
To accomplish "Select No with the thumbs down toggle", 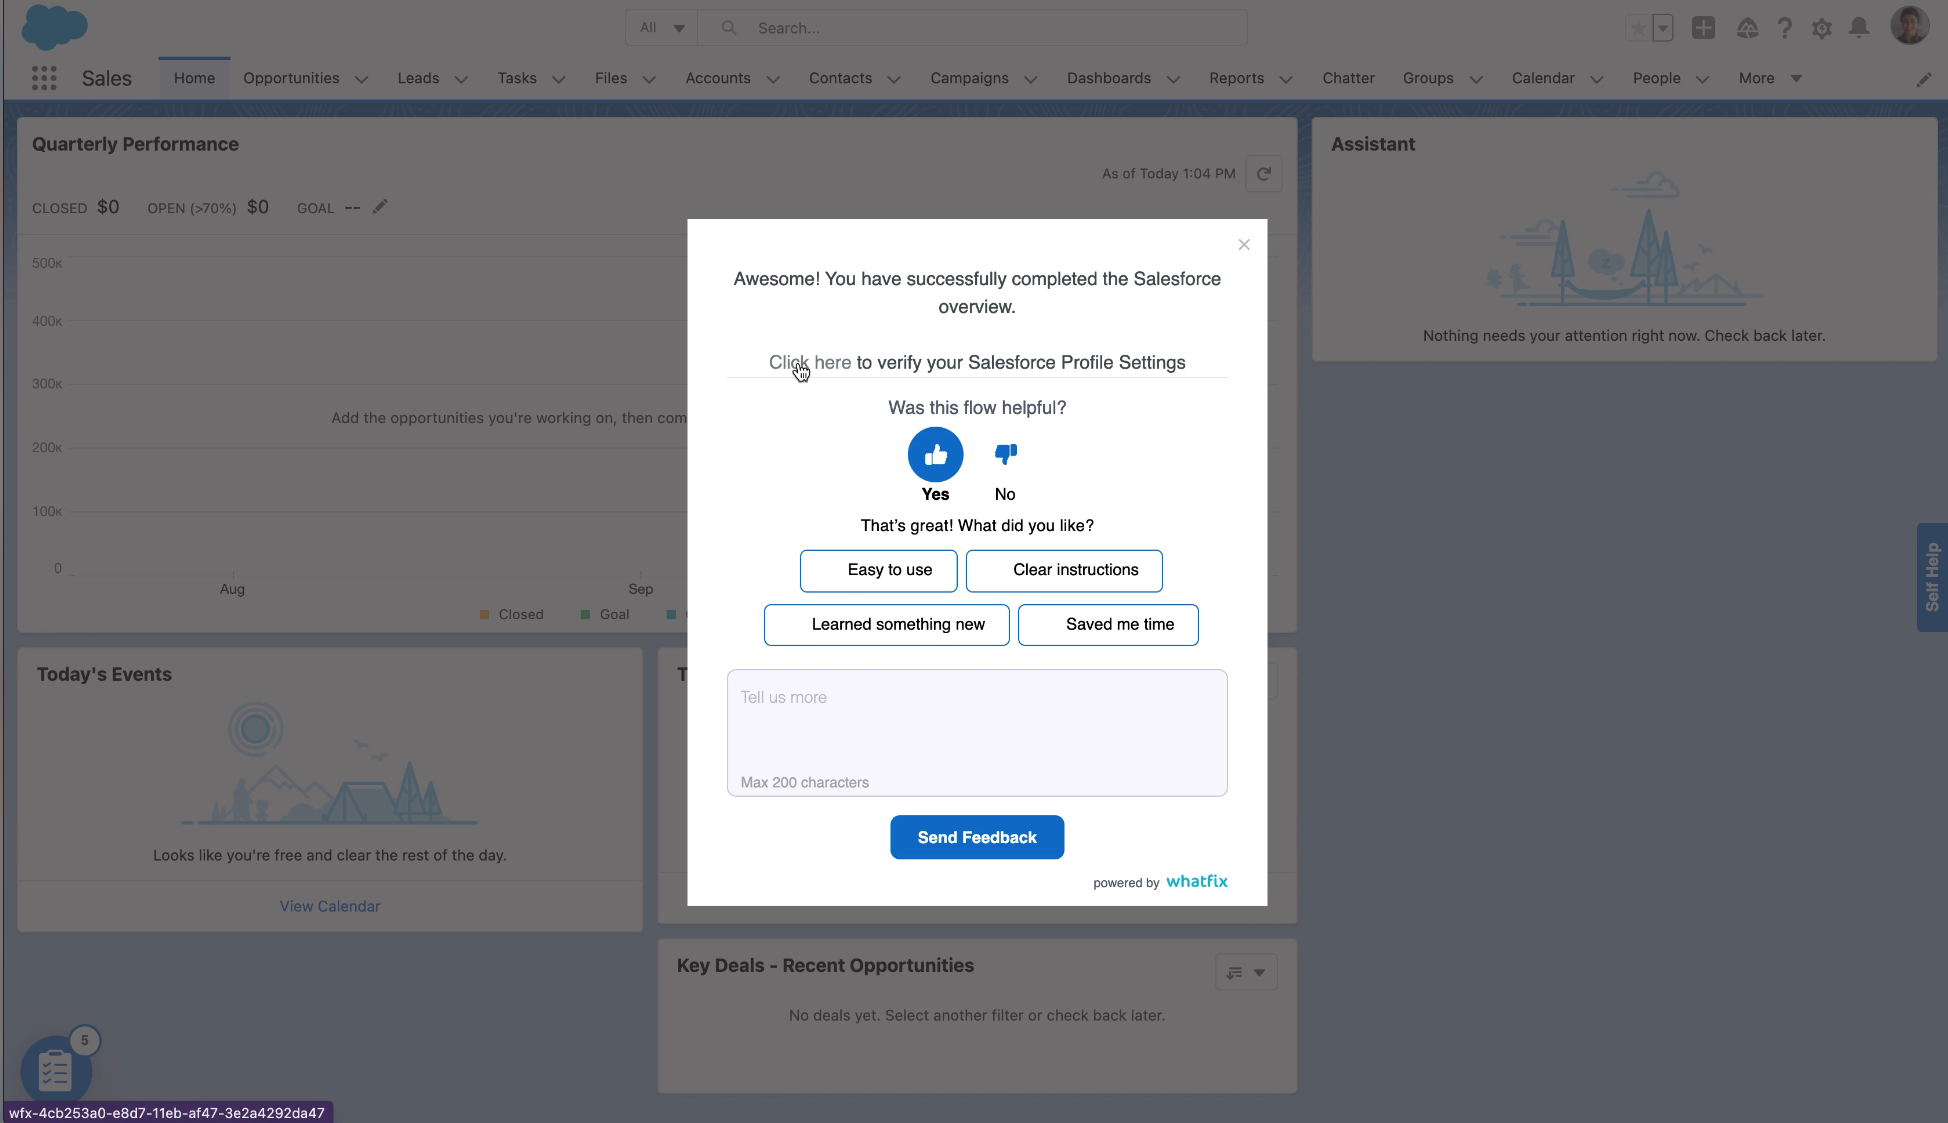I will [x=1005, y=454].
